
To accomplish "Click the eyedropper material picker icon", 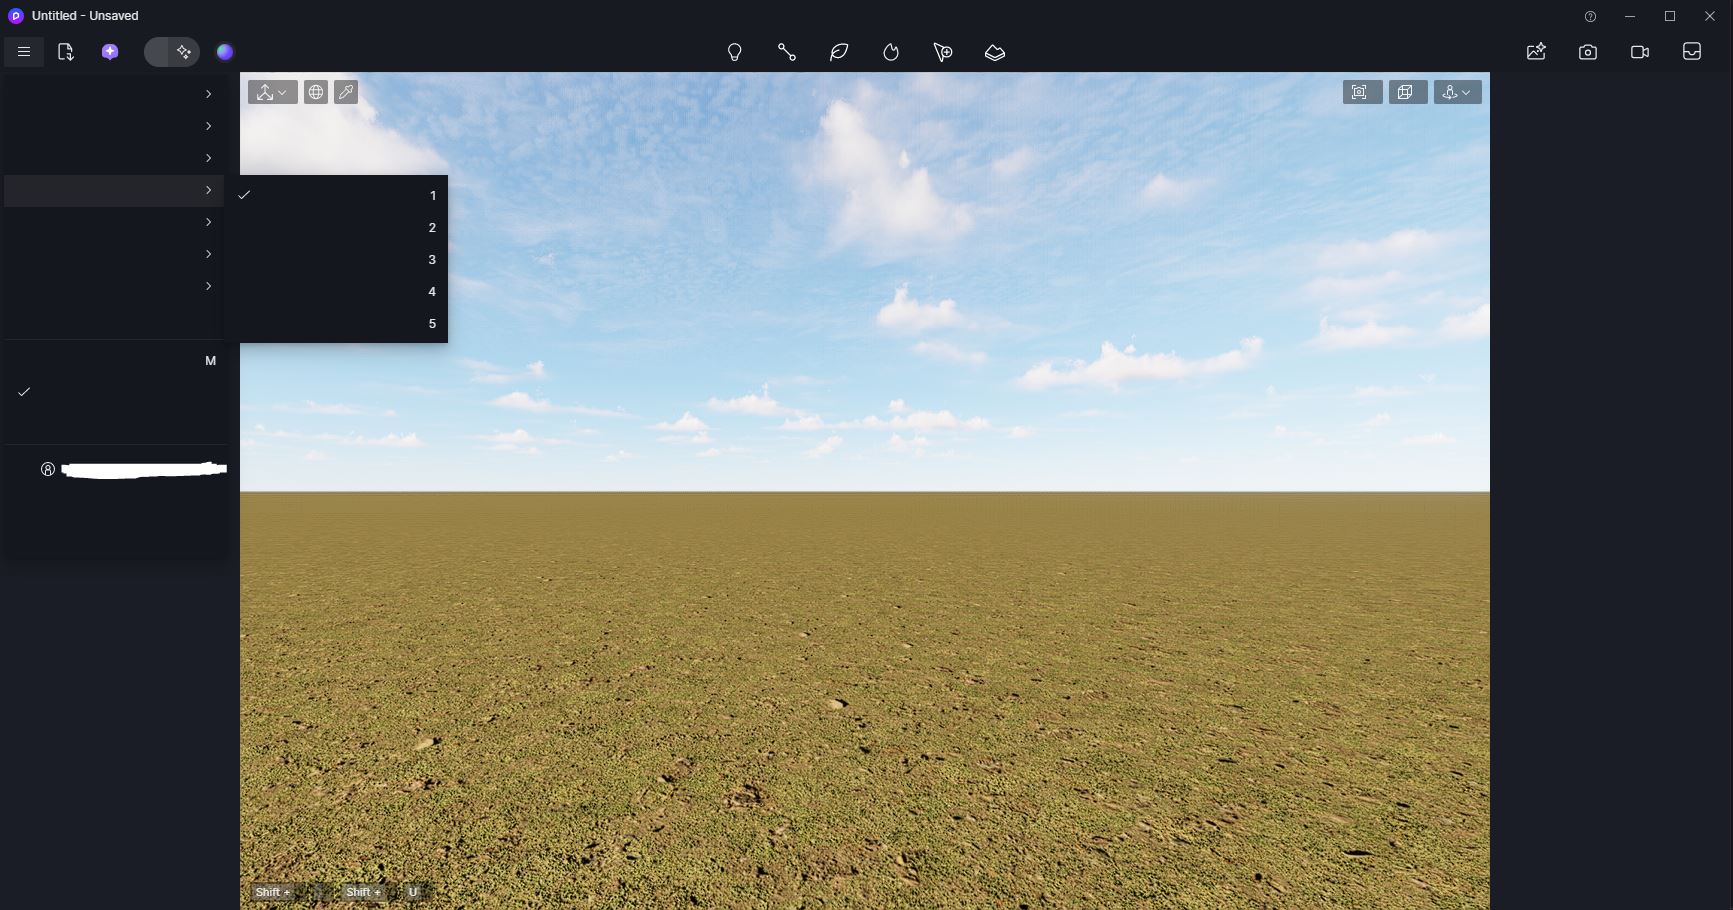I will 346,92.
